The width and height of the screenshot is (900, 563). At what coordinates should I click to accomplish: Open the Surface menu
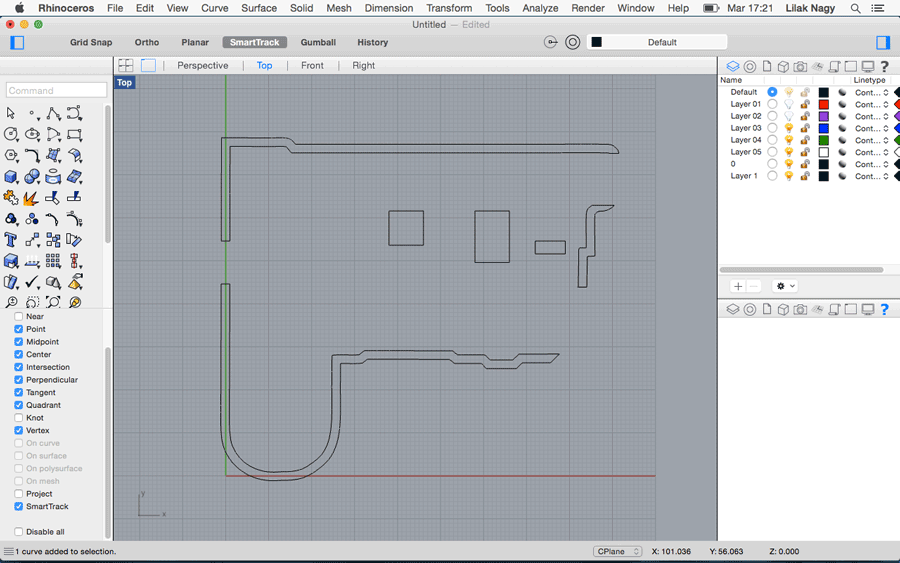(x=259, y=9)
